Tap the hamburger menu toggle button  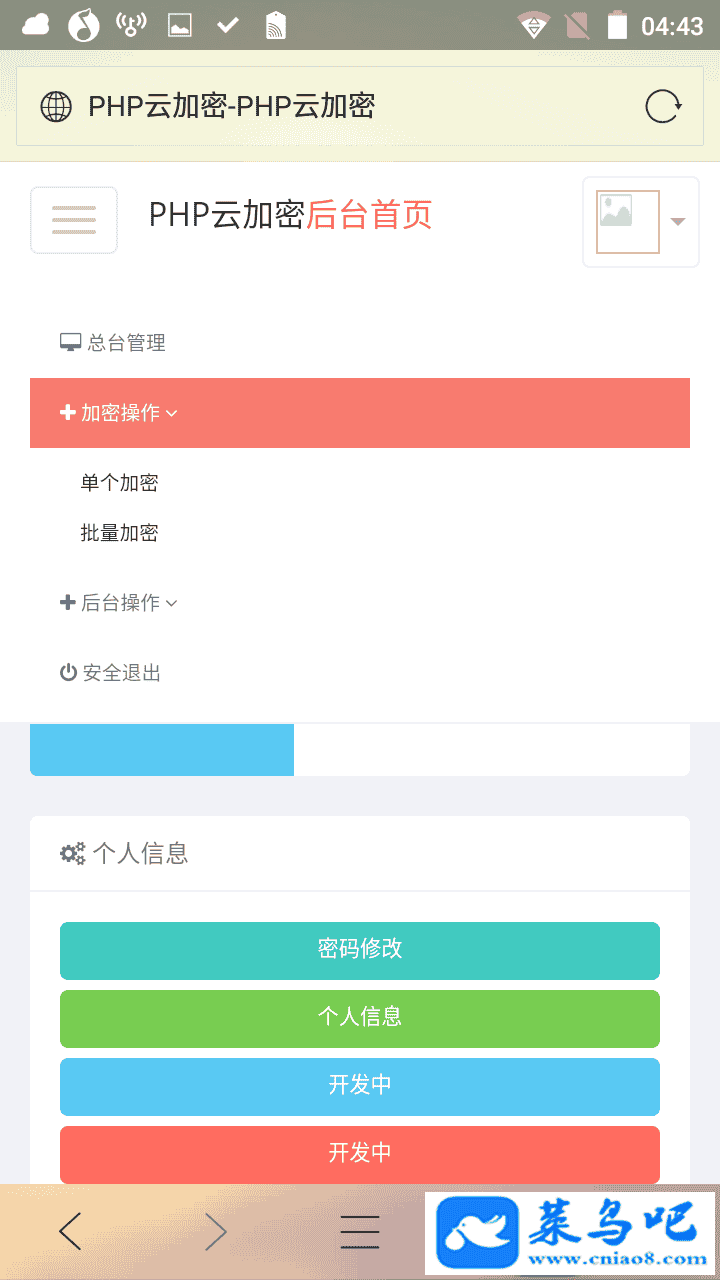pyautogui.click(x=74, y=220)
